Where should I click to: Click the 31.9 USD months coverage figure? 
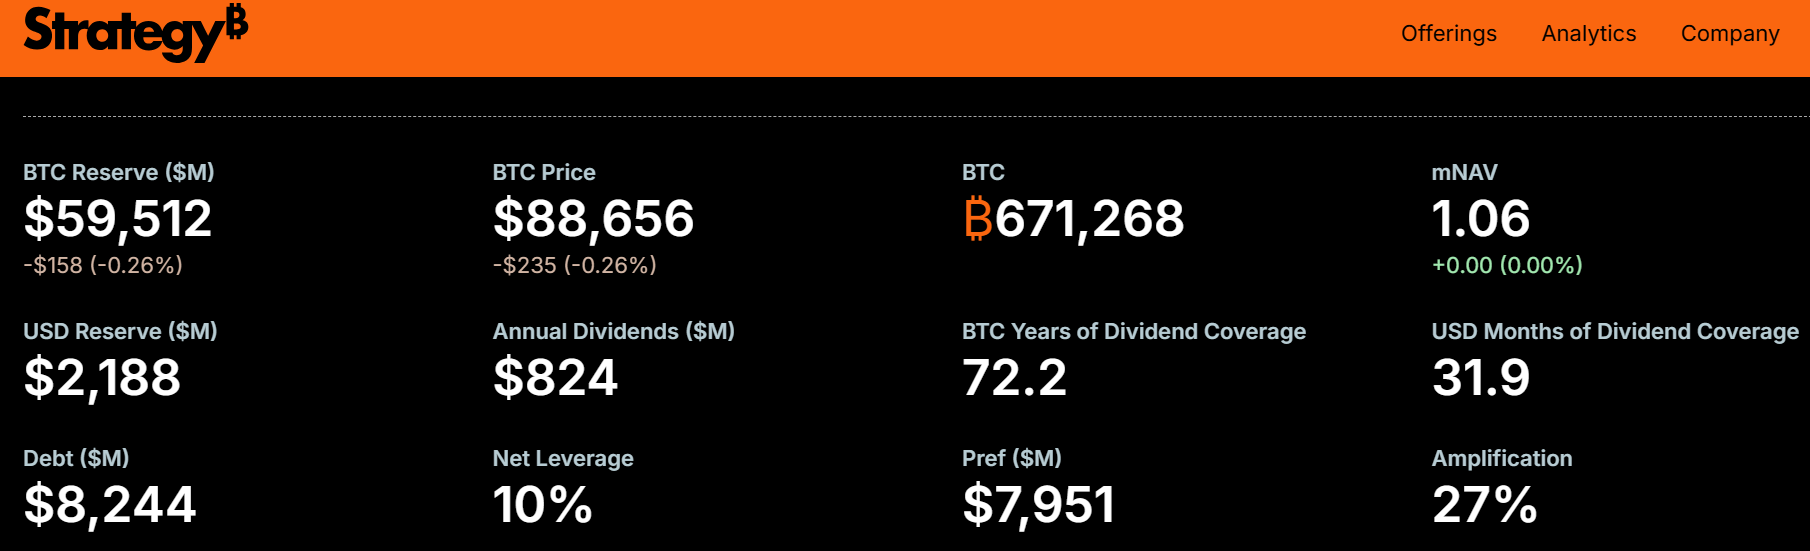click(x=1480, y=378)
